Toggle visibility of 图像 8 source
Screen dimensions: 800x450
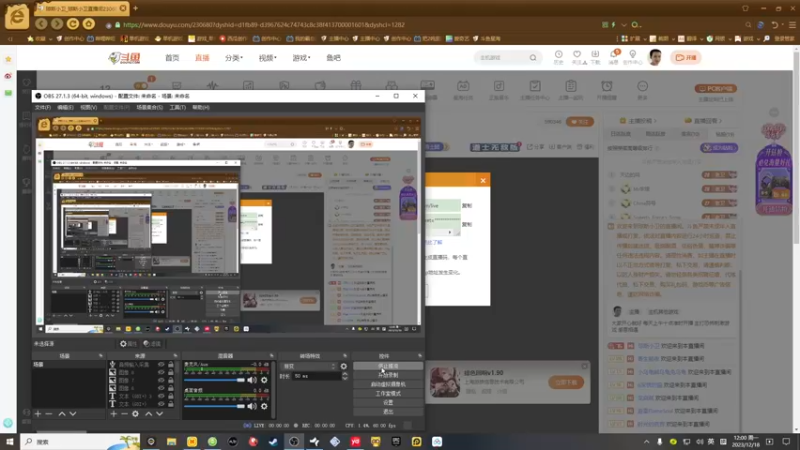point(161,372)
